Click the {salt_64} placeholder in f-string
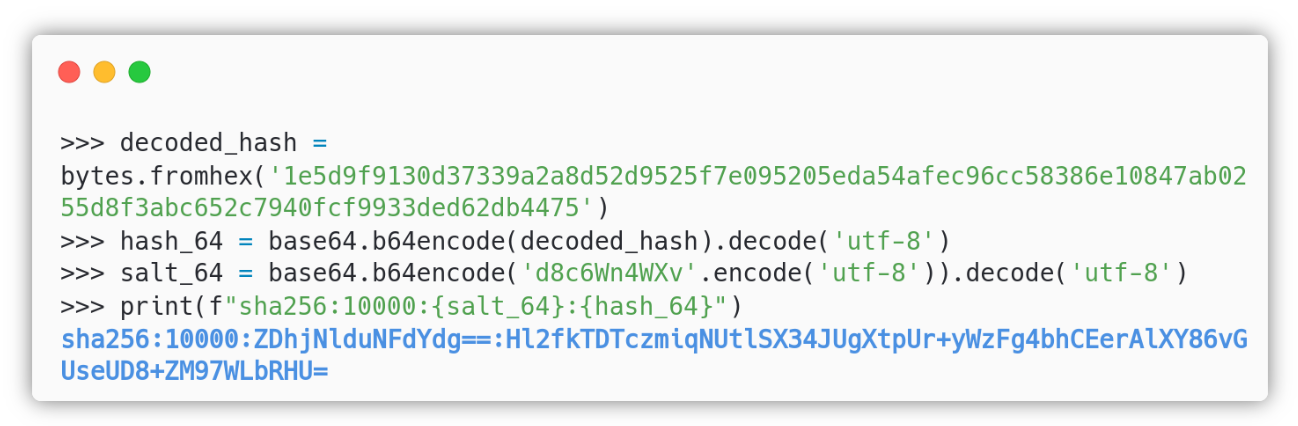This screenshot has width=1298, height=426. click(506, 305)
